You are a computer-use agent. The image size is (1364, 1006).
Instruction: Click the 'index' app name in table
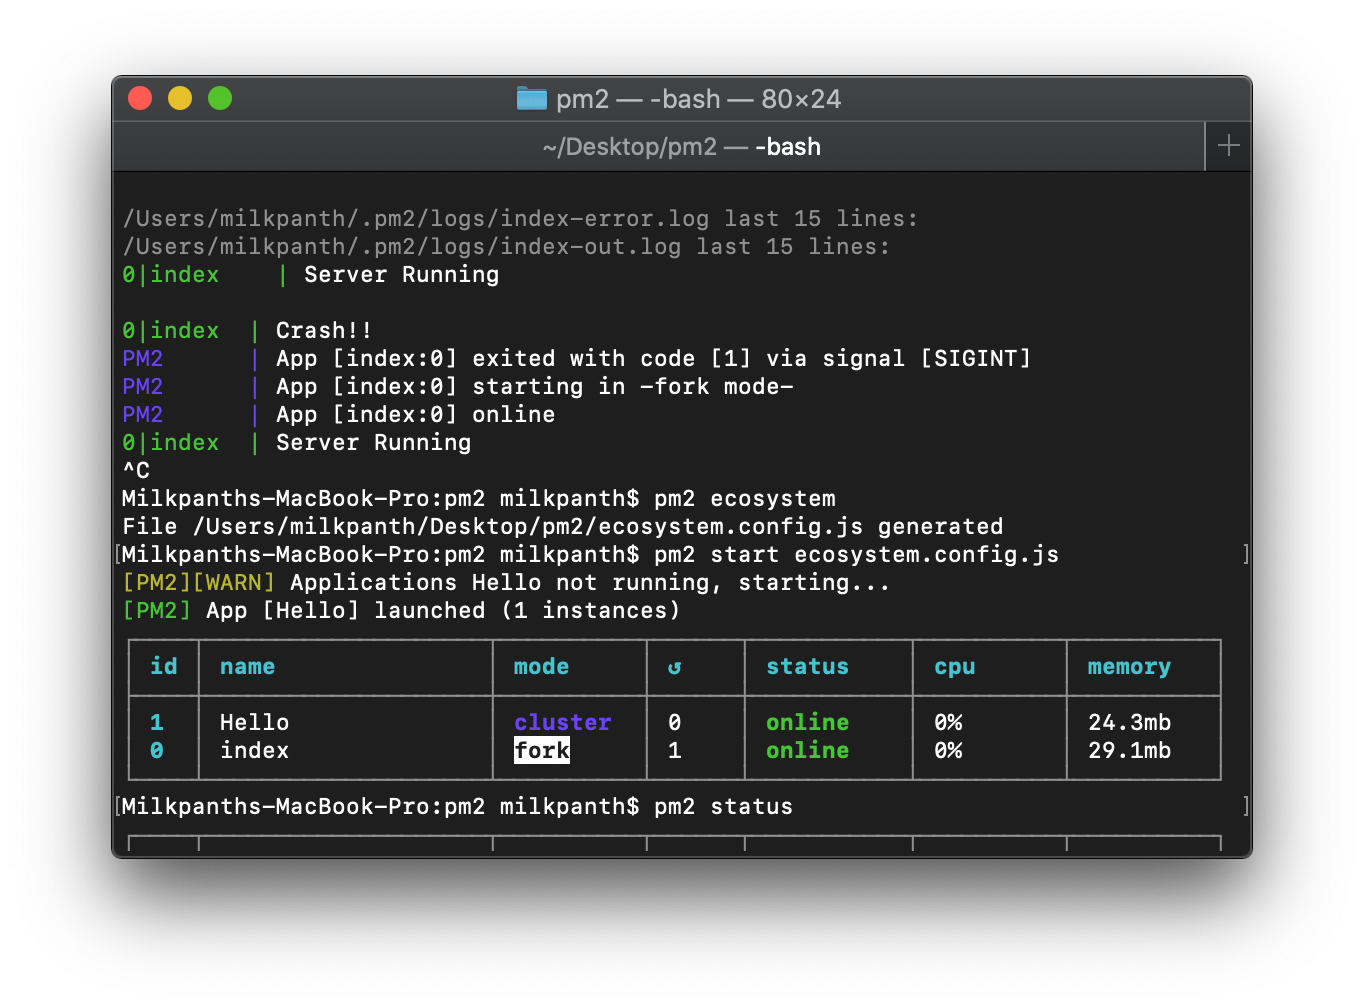point(254,750)
